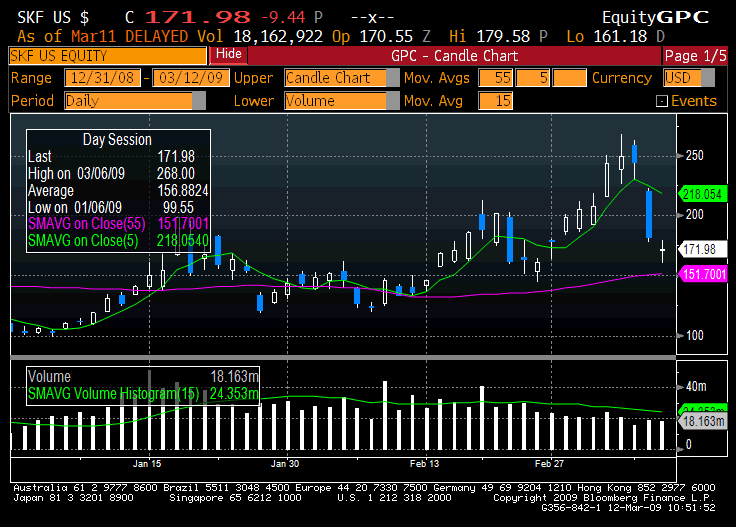
Task: Click the Page 1/5 indicator
Action: point(695,56)
